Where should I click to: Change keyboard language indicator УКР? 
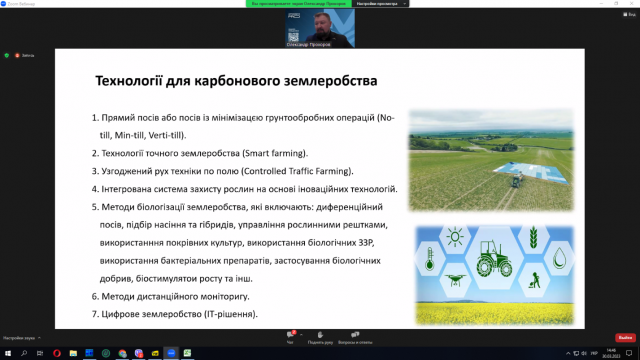click(x=594, y=353)
